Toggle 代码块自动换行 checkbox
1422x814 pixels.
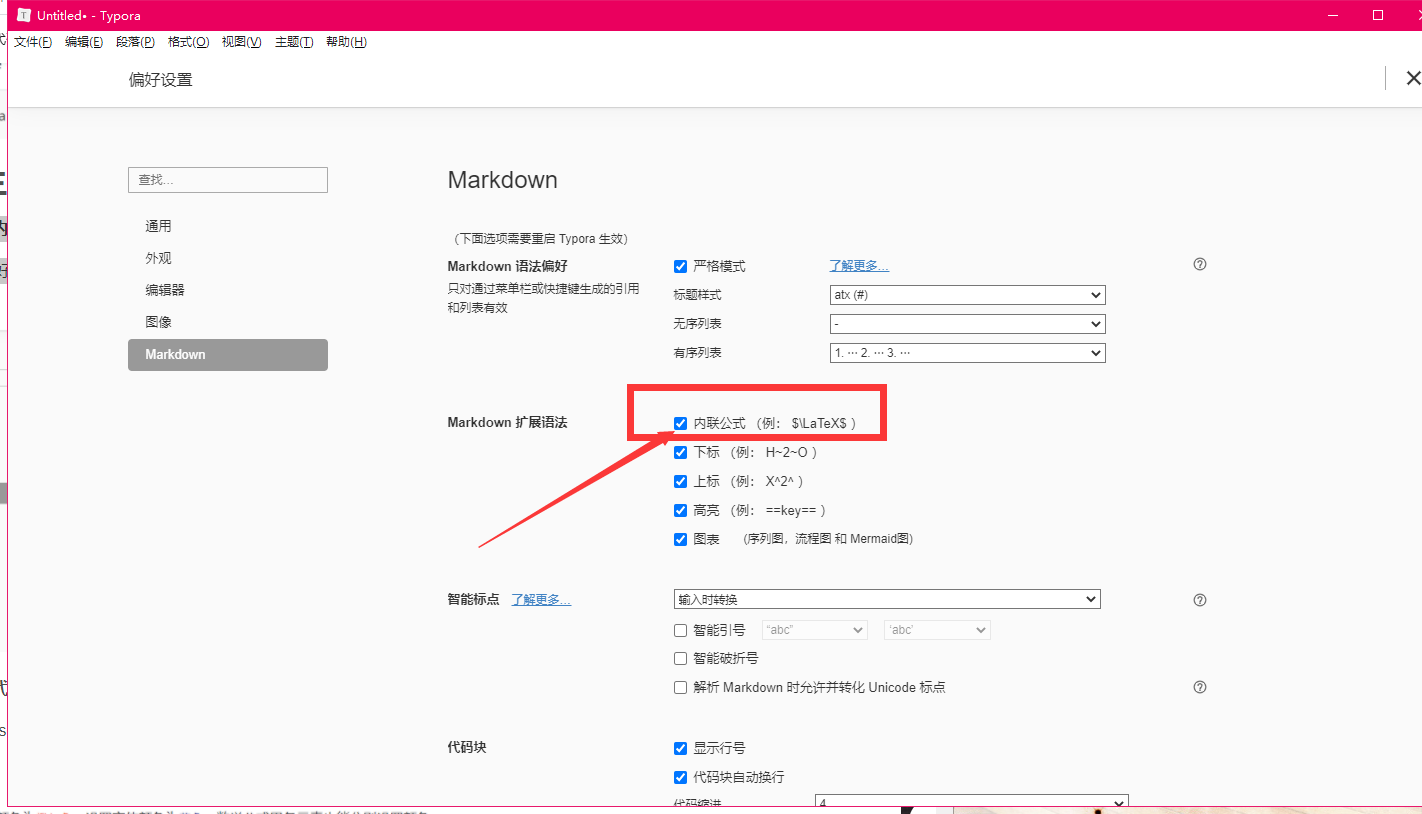[x=681, y=777]
